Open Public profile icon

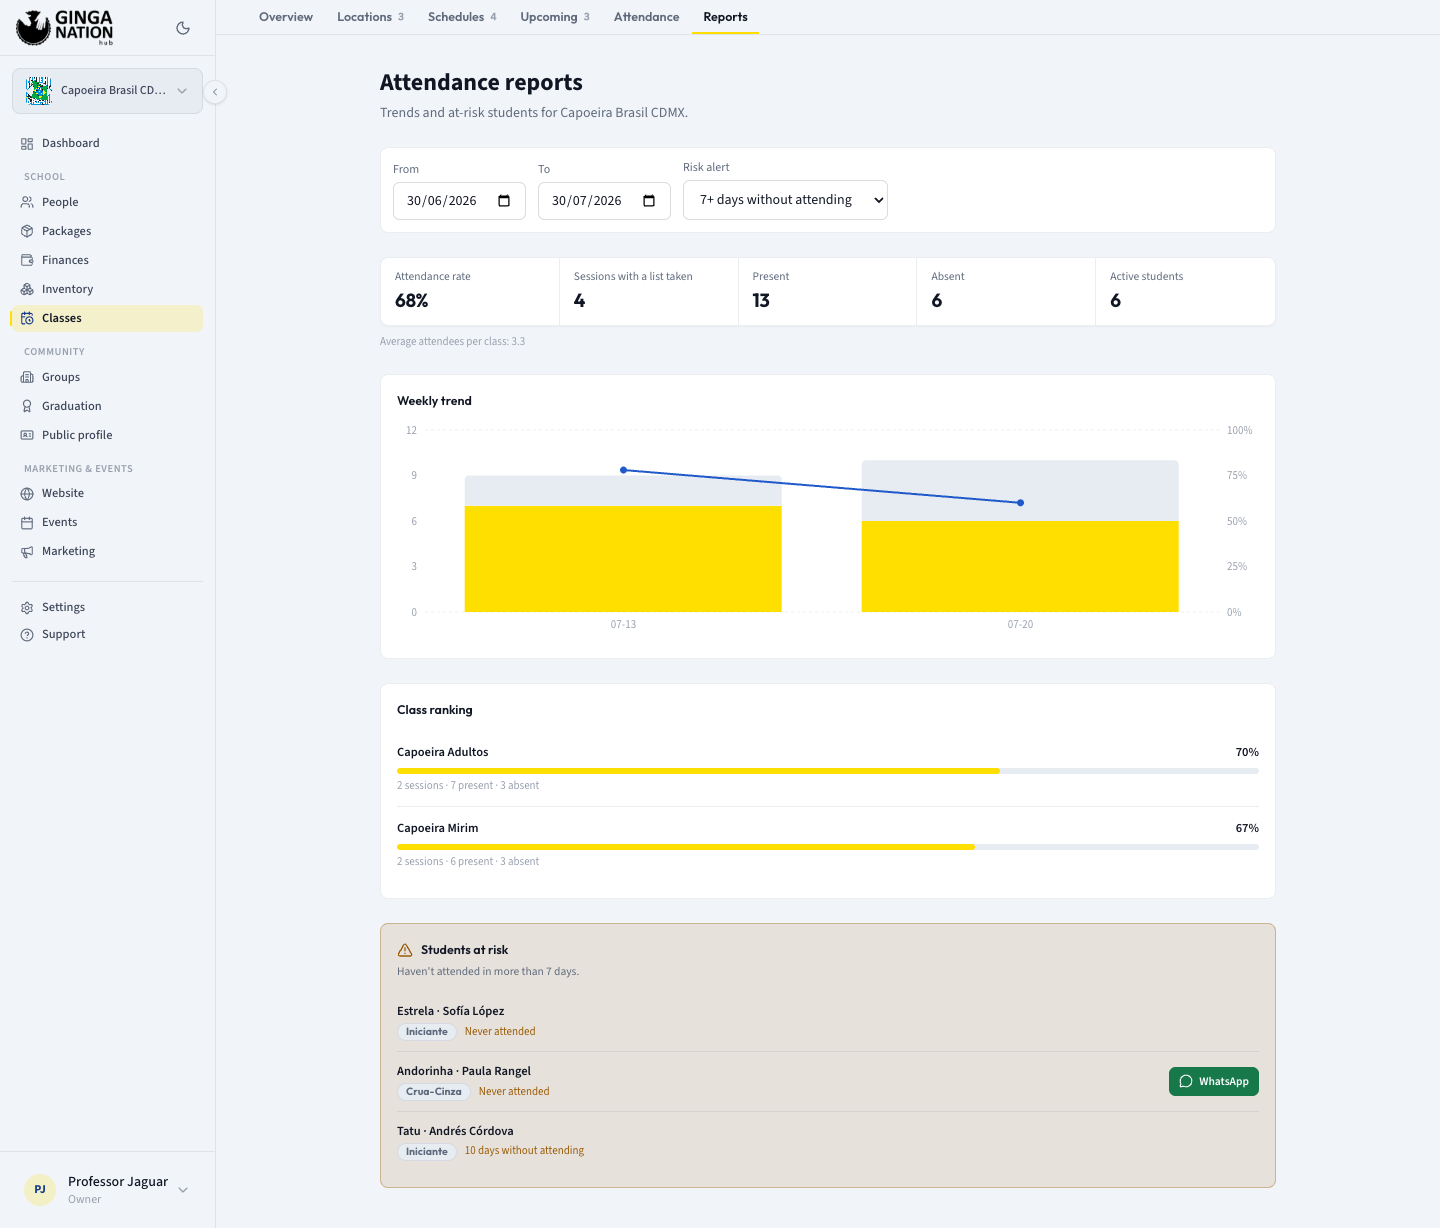tap(27, 435)
